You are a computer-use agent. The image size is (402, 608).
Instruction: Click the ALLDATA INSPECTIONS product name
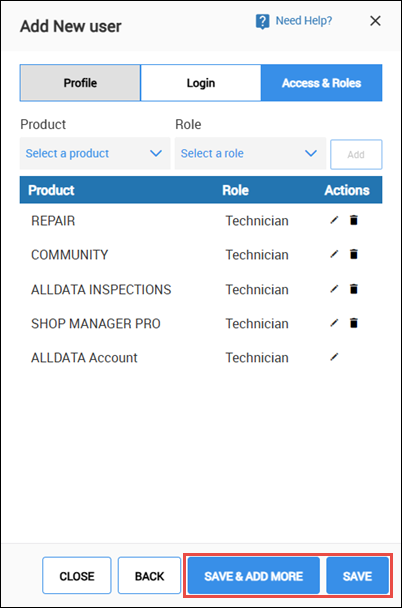[101, 289]
